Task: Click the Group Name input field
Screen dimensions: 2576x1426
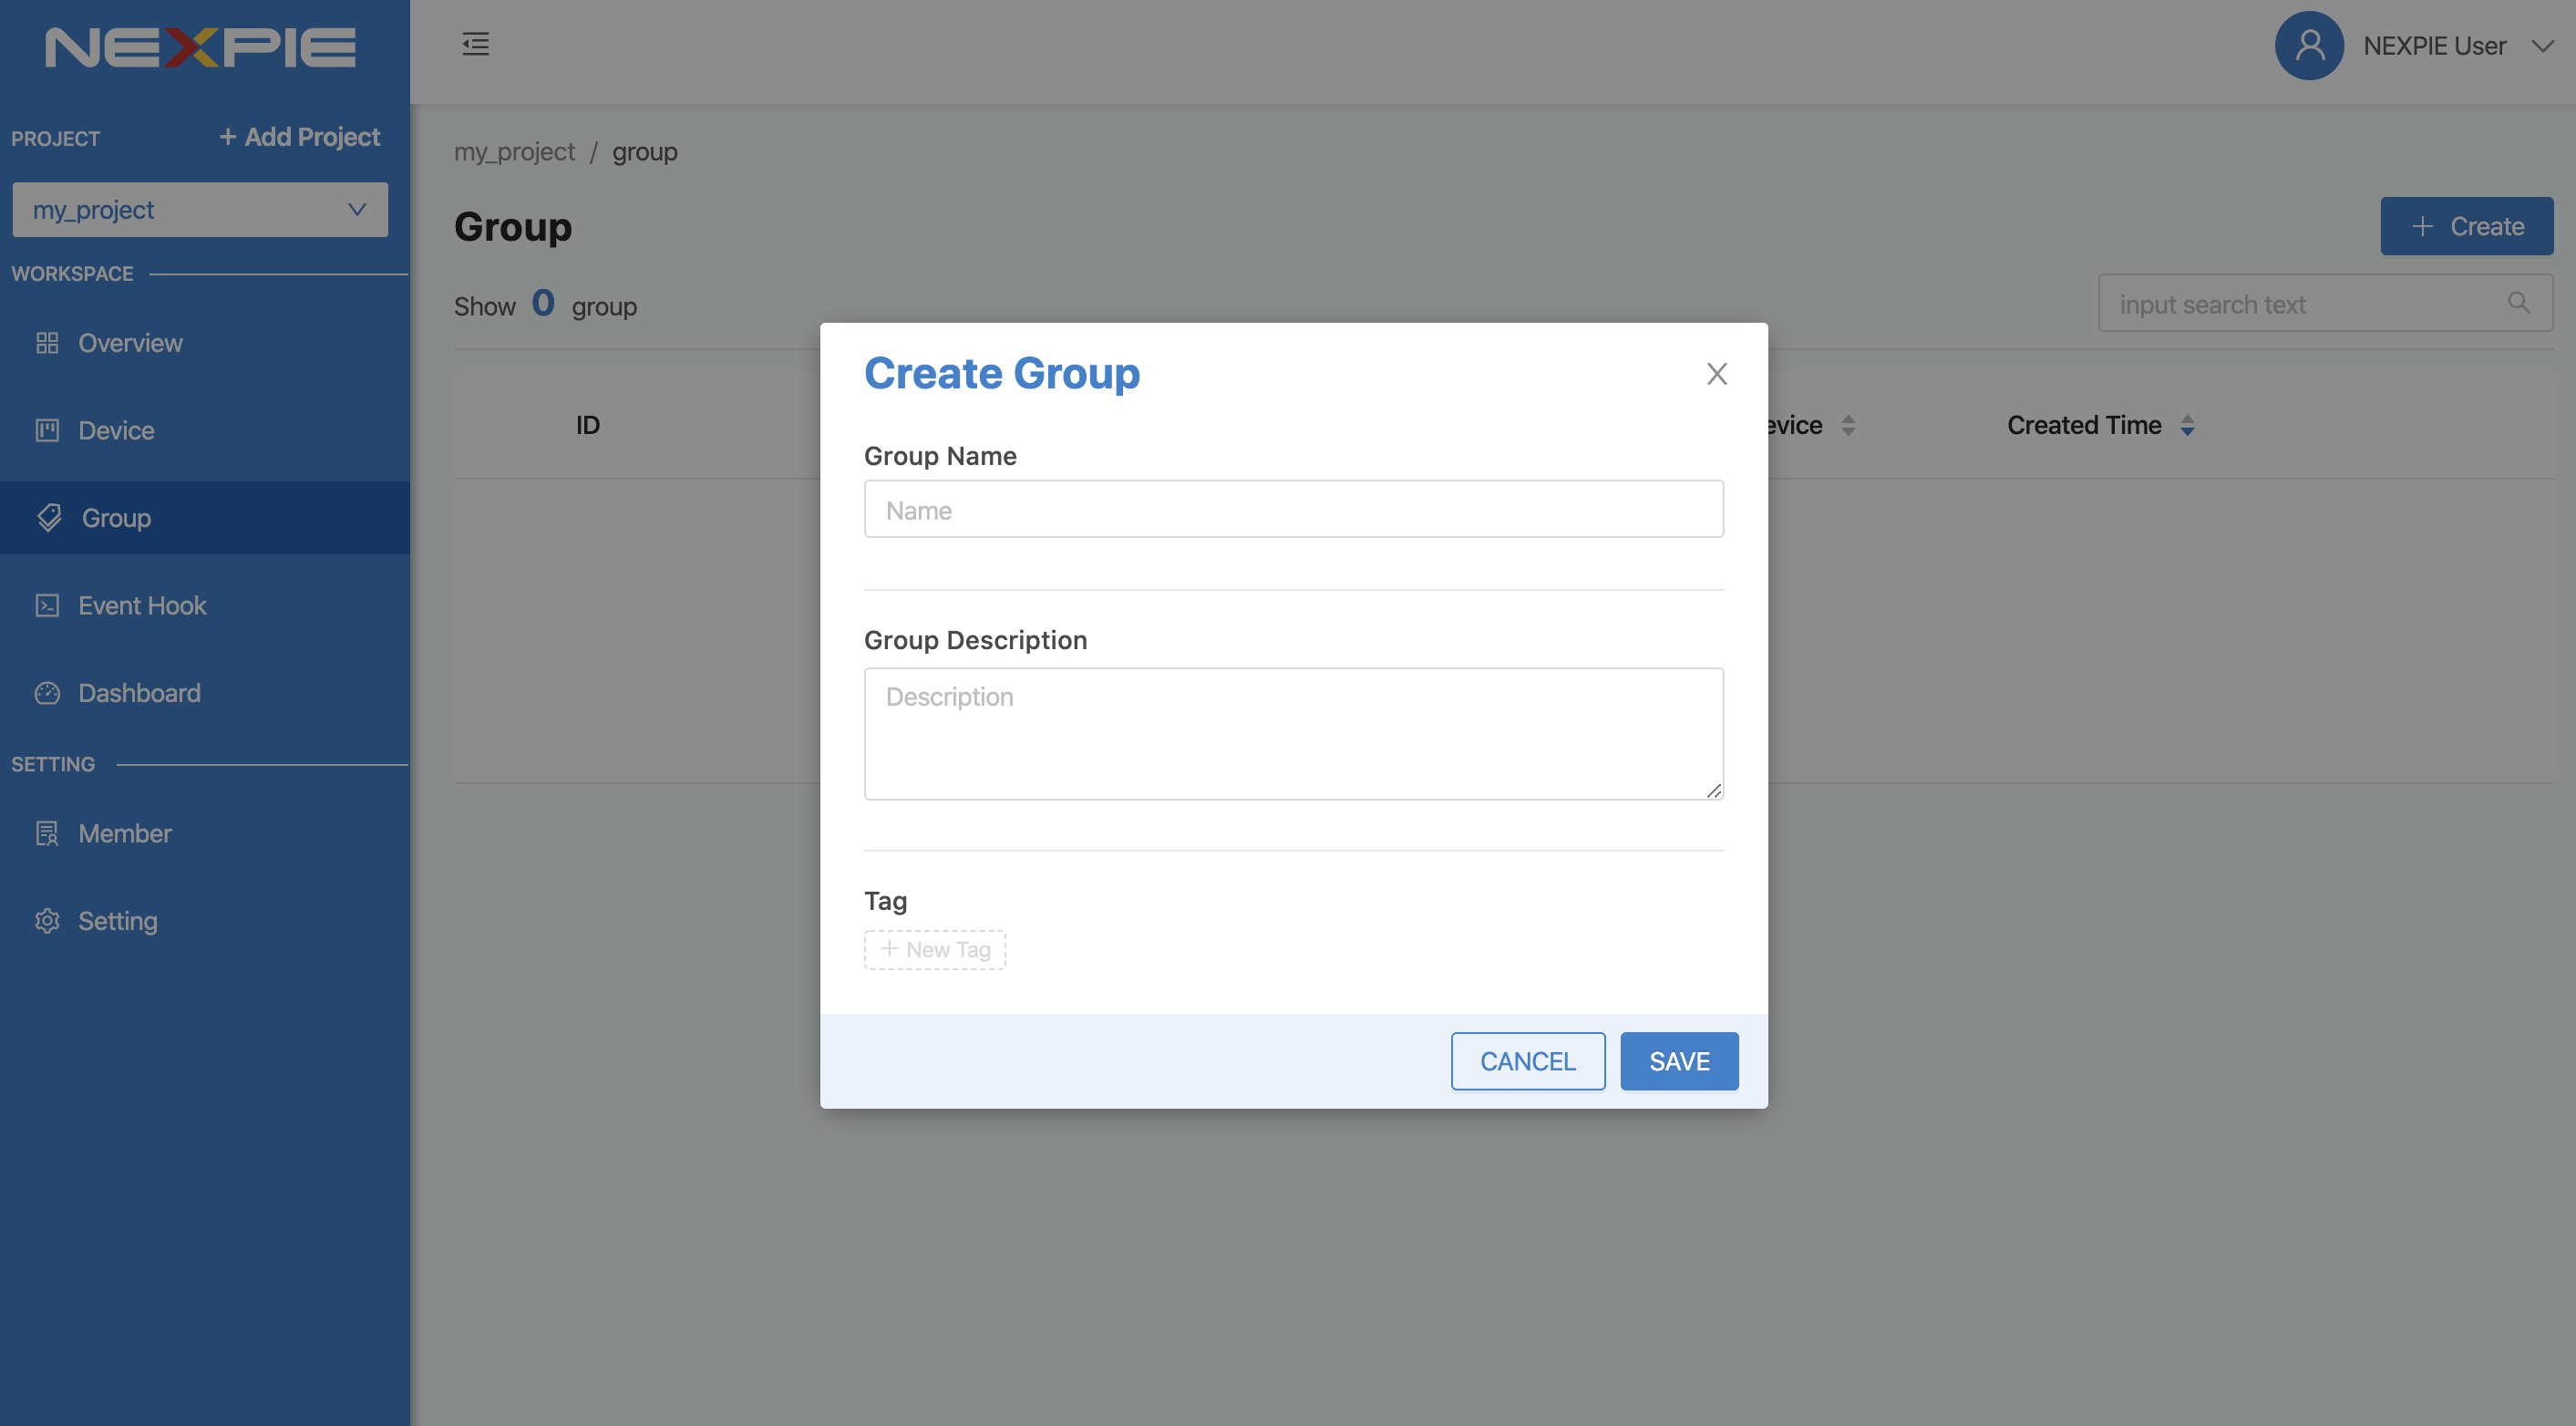Action: click(1293, 509)
